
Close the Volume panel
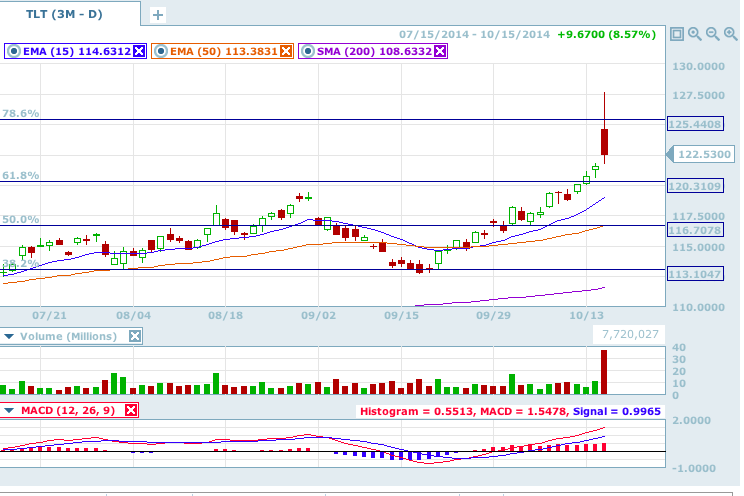[135, 337]
